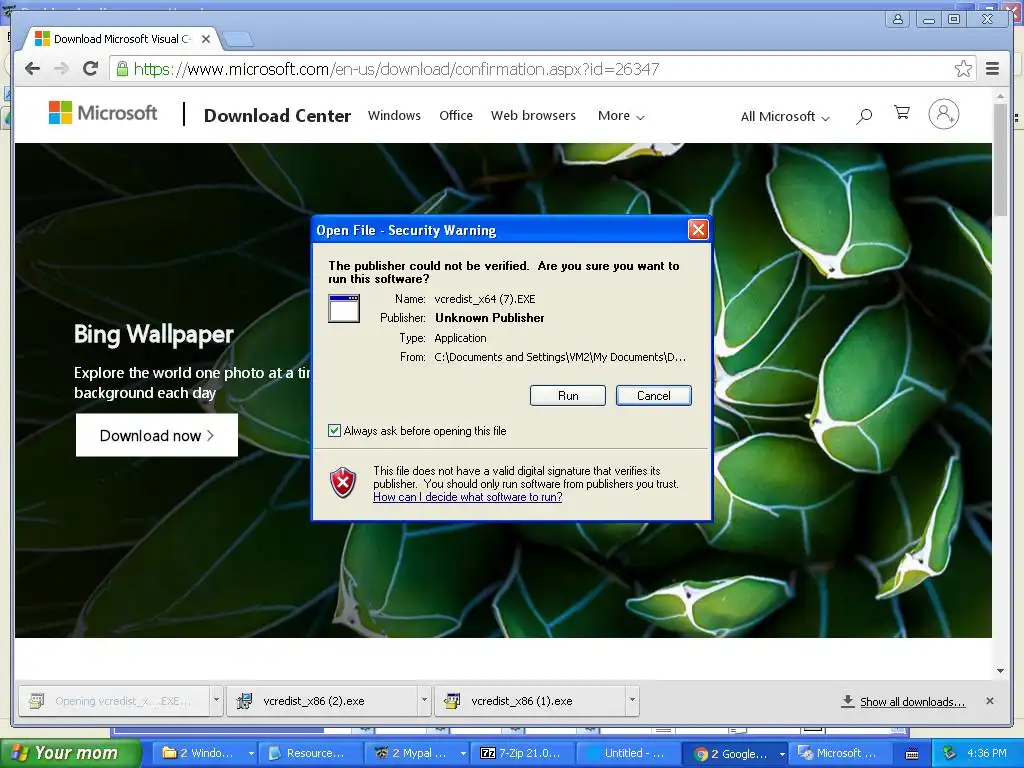Screen dimensions: 1024x768
Task: Open the 2 Google Chrome taskbar group
Action: (734, 753)
